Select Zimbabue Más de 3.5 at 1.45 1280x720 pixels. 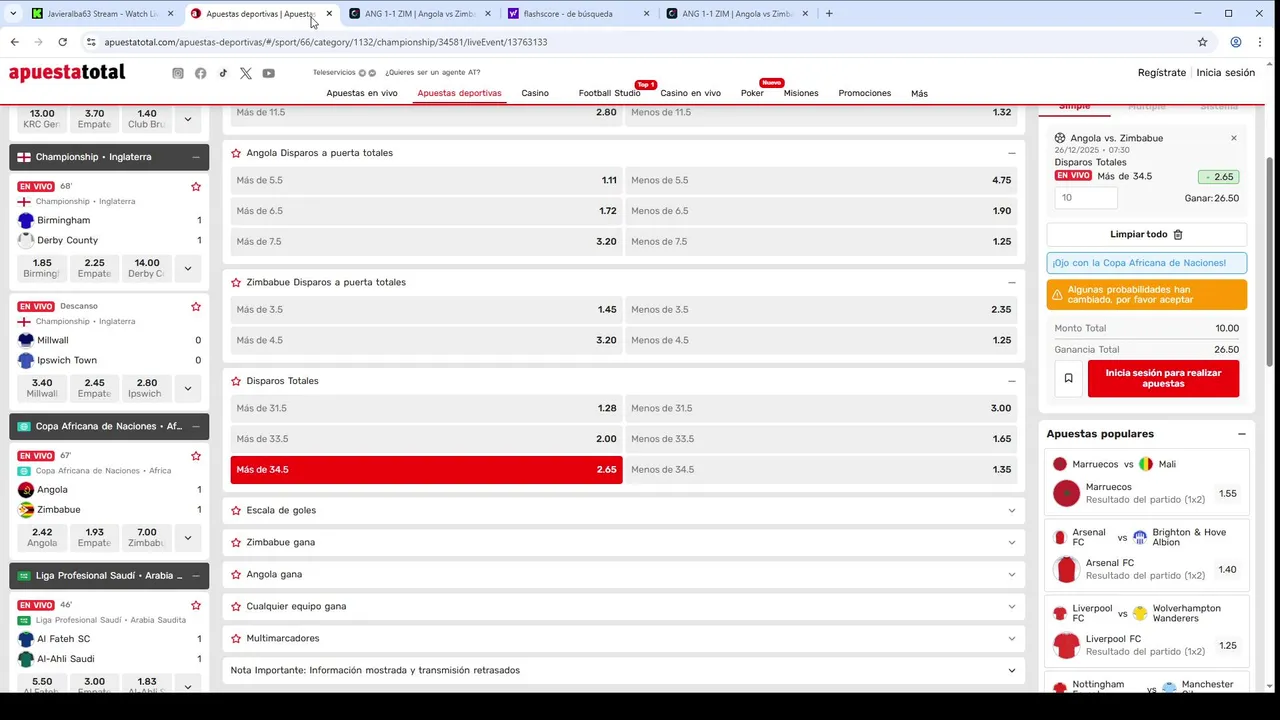click(426, 309)
